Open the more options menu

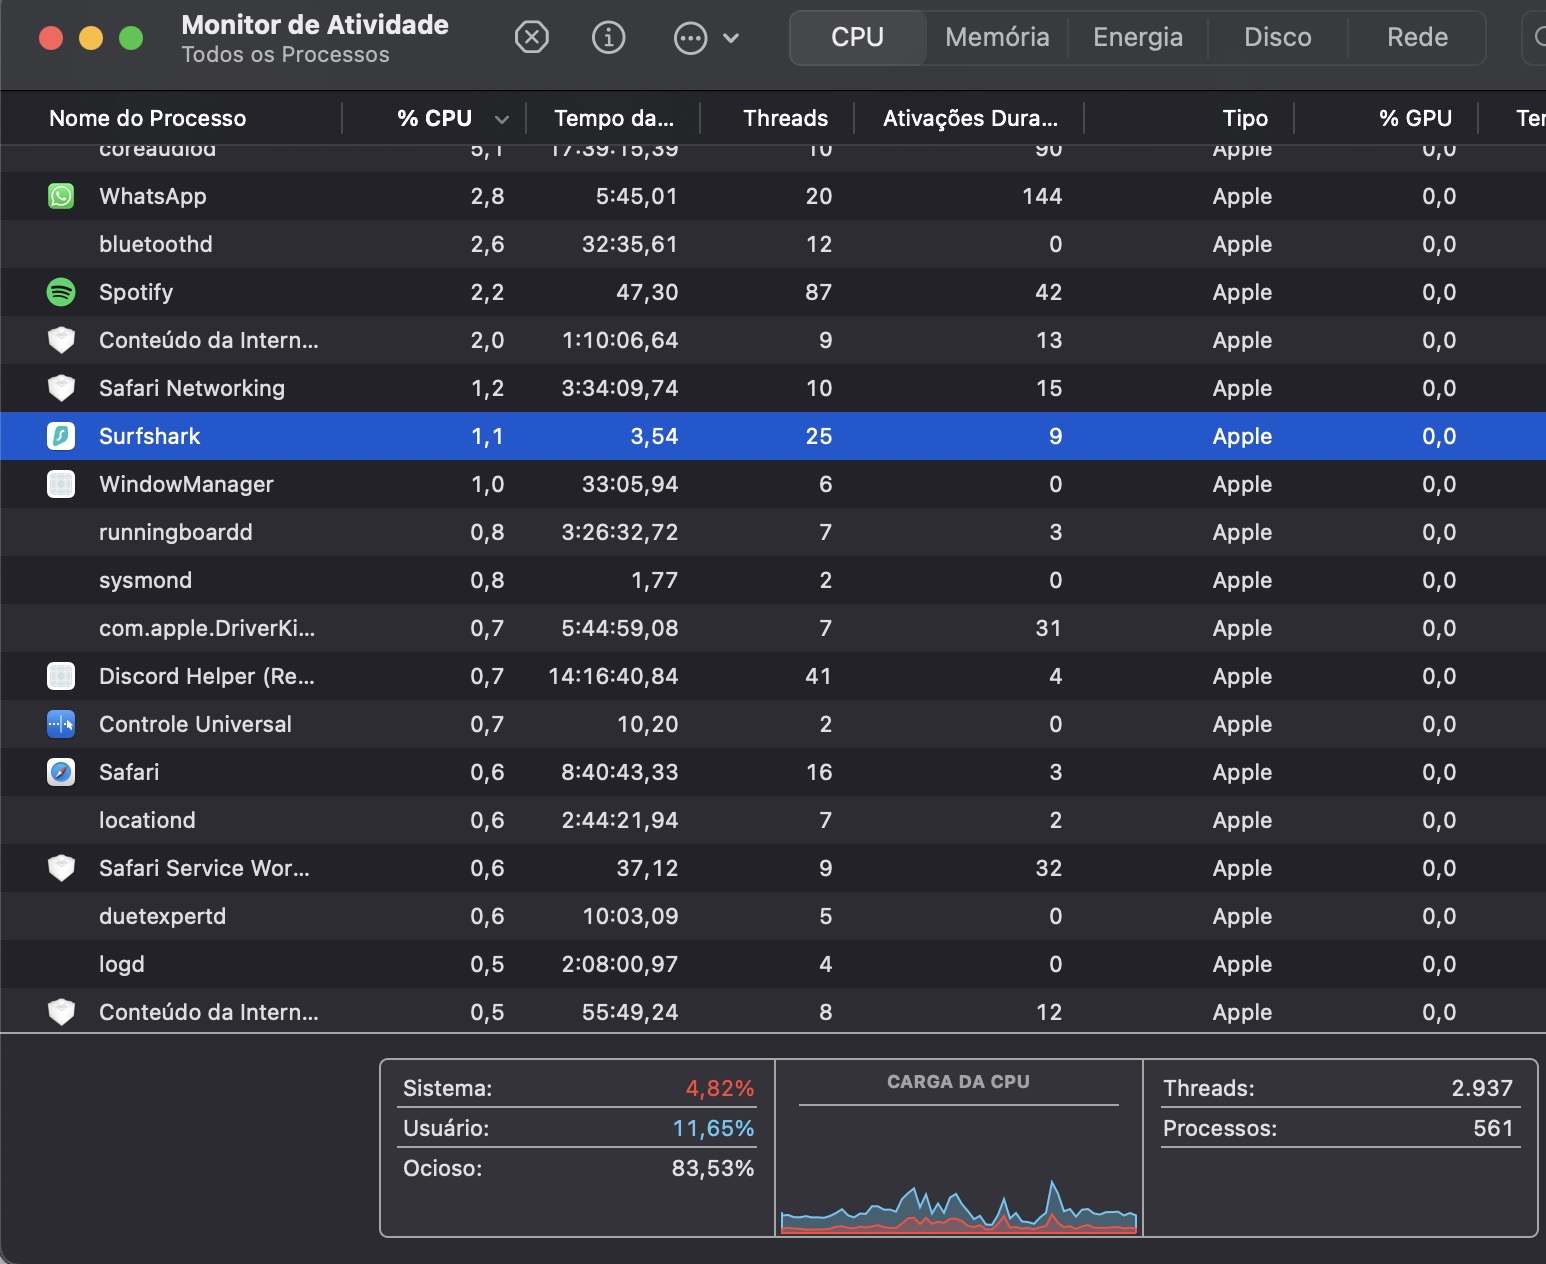click(x=689, y=37)
